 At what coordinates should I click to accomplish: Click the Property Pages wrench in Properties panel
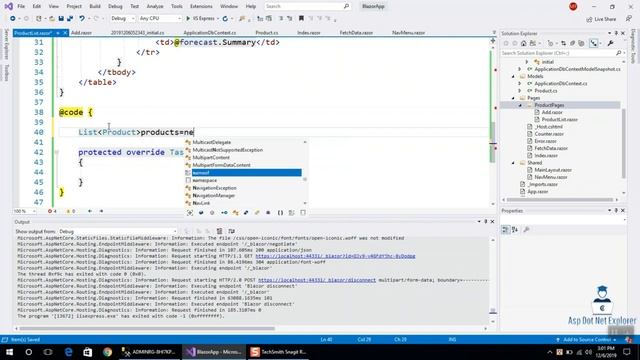(527, 230)
